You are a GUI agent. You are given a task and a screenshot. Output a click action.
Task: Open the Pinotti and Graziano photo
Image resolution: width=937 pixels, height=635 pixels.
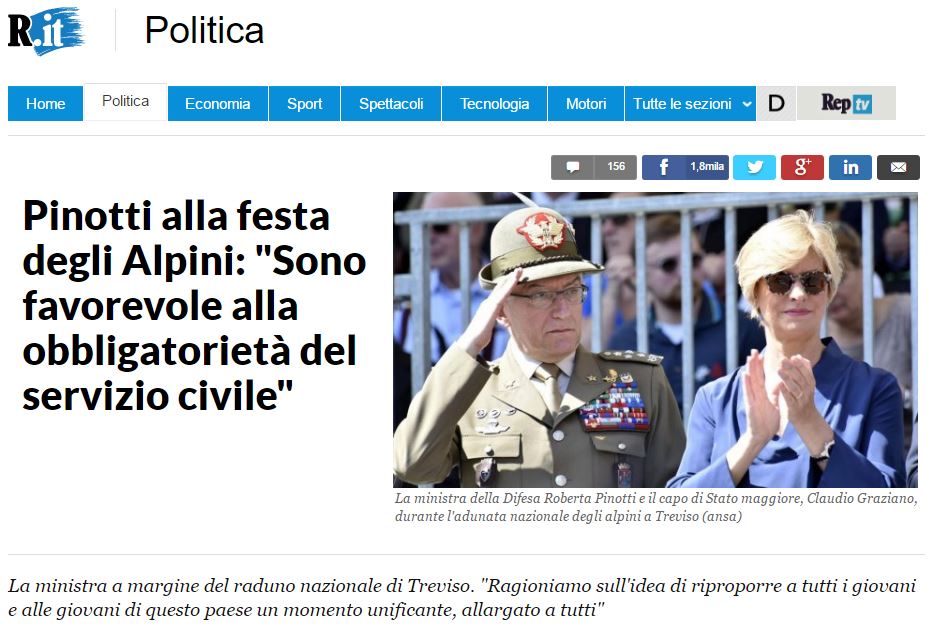(655, 339)
